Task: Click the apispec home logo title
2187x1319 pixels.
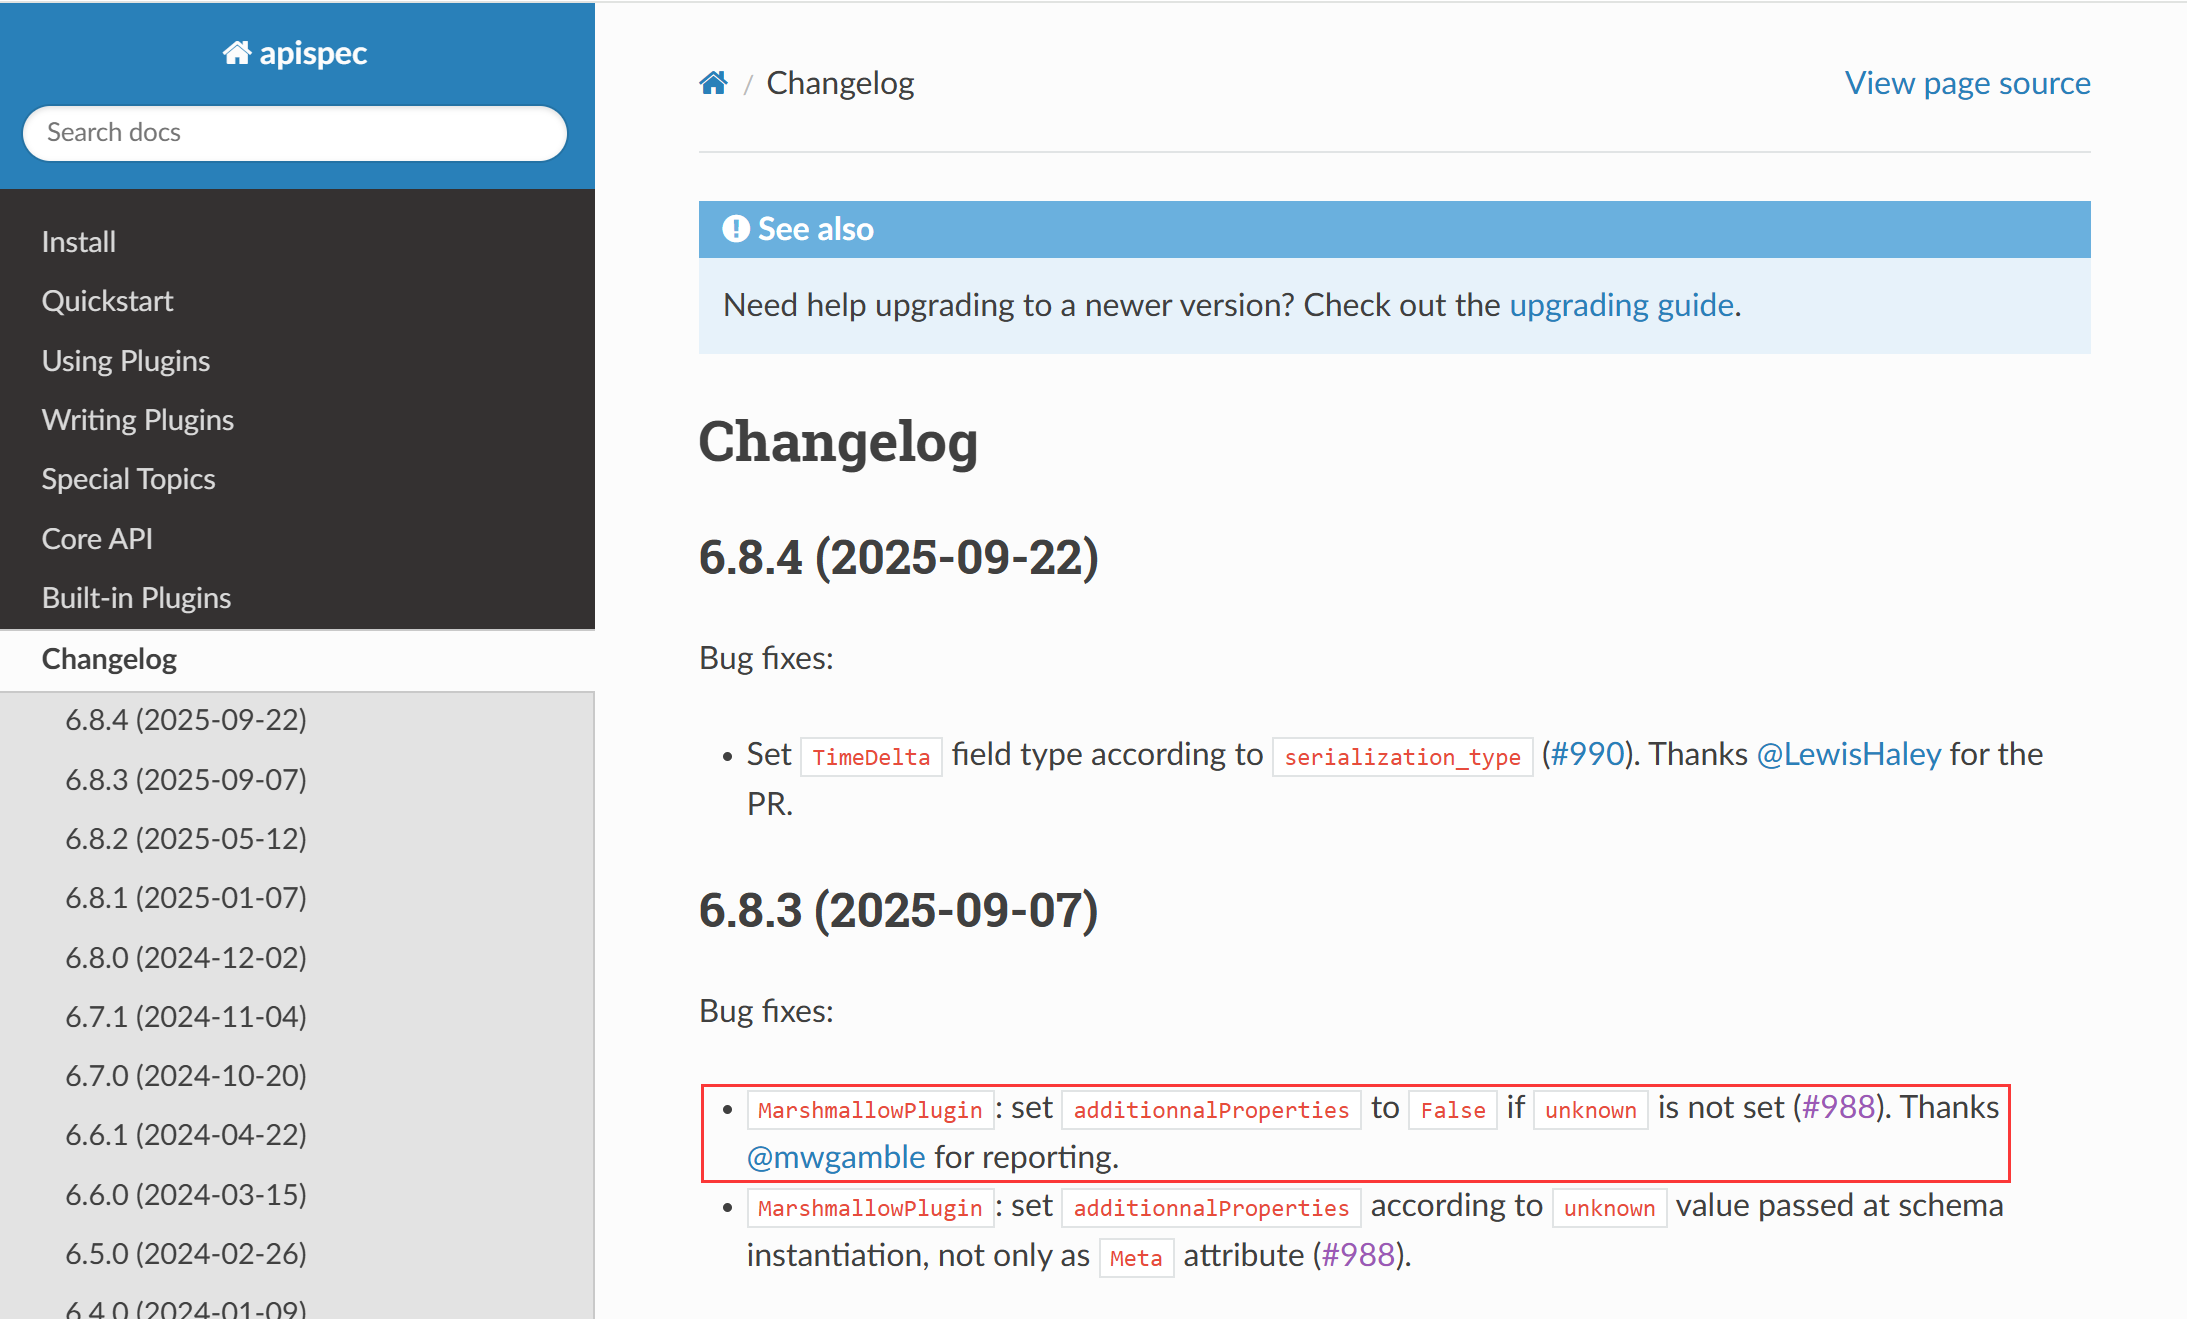Action: tap(295, 53)
